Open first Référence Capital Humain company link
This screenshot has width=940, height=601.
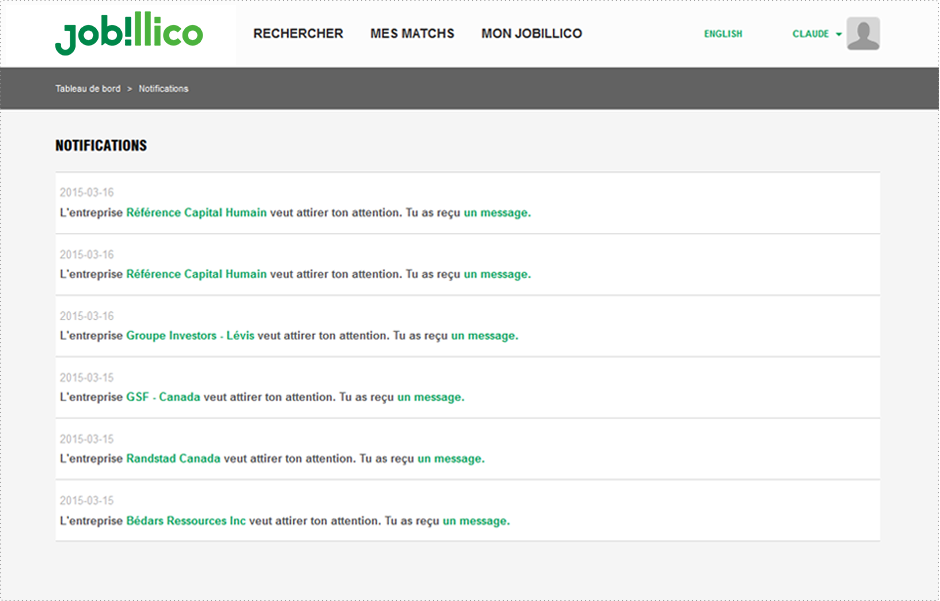pyautogui.click(x=196, y=213)
